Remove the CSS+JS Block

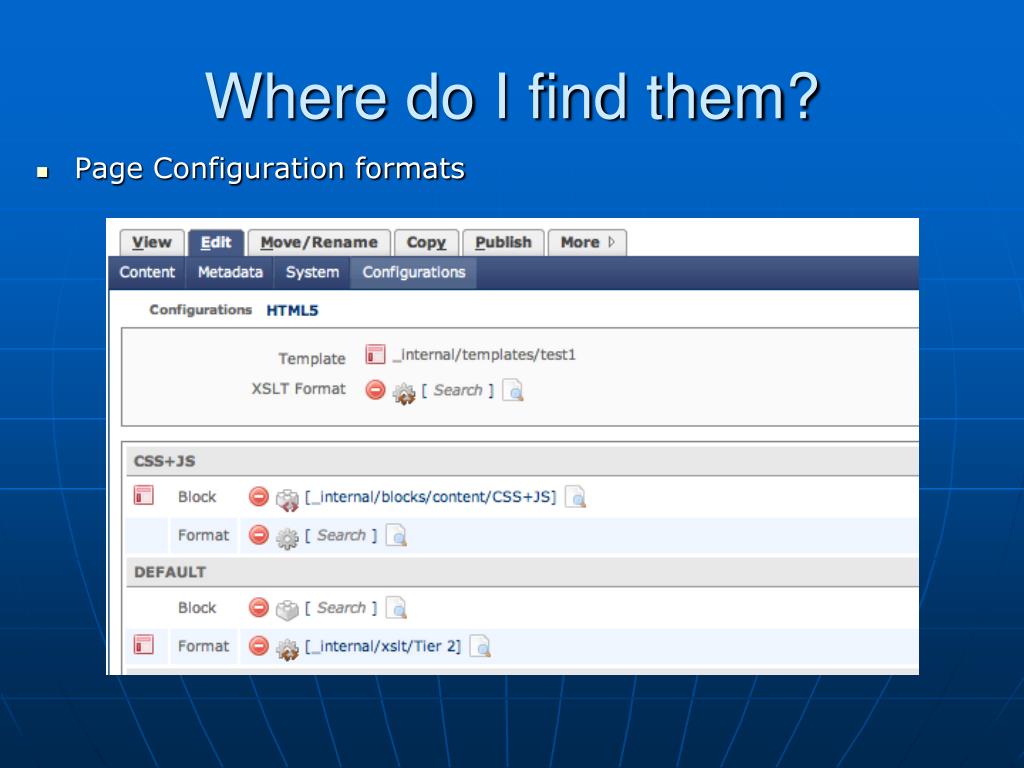coord(259,497)
